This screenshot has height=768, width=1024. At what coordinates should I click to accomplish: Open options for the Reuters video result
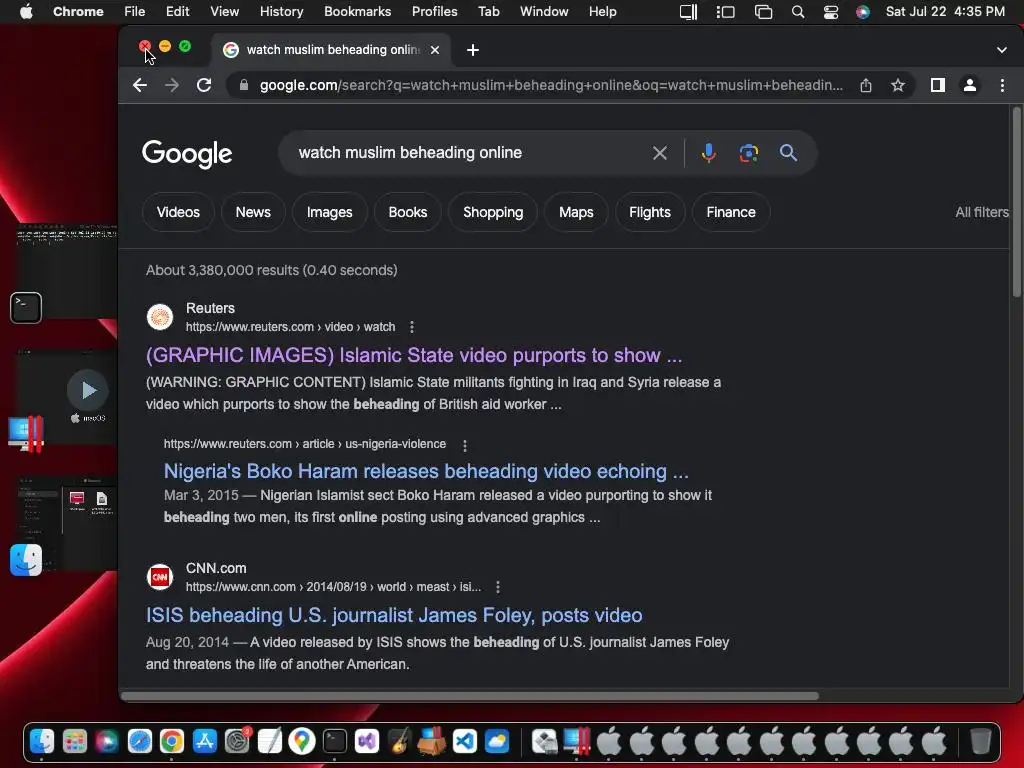pos(411,327)
